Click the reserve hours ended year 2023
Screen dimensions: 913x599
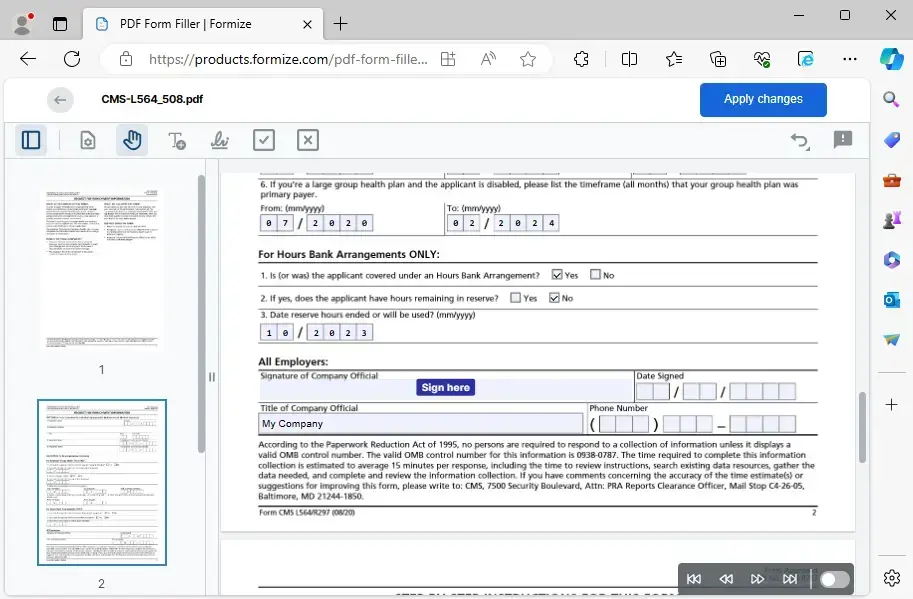(x=339, y=332)
